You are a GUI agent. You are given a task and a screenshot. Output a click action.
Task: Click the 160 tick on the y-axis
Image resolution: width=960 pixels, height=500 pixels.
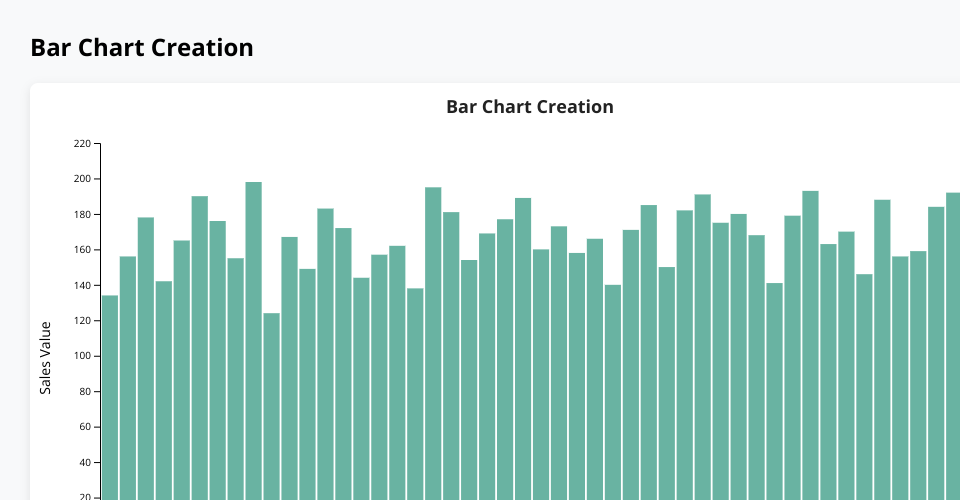pyautogui.click(x=82, y=250)
